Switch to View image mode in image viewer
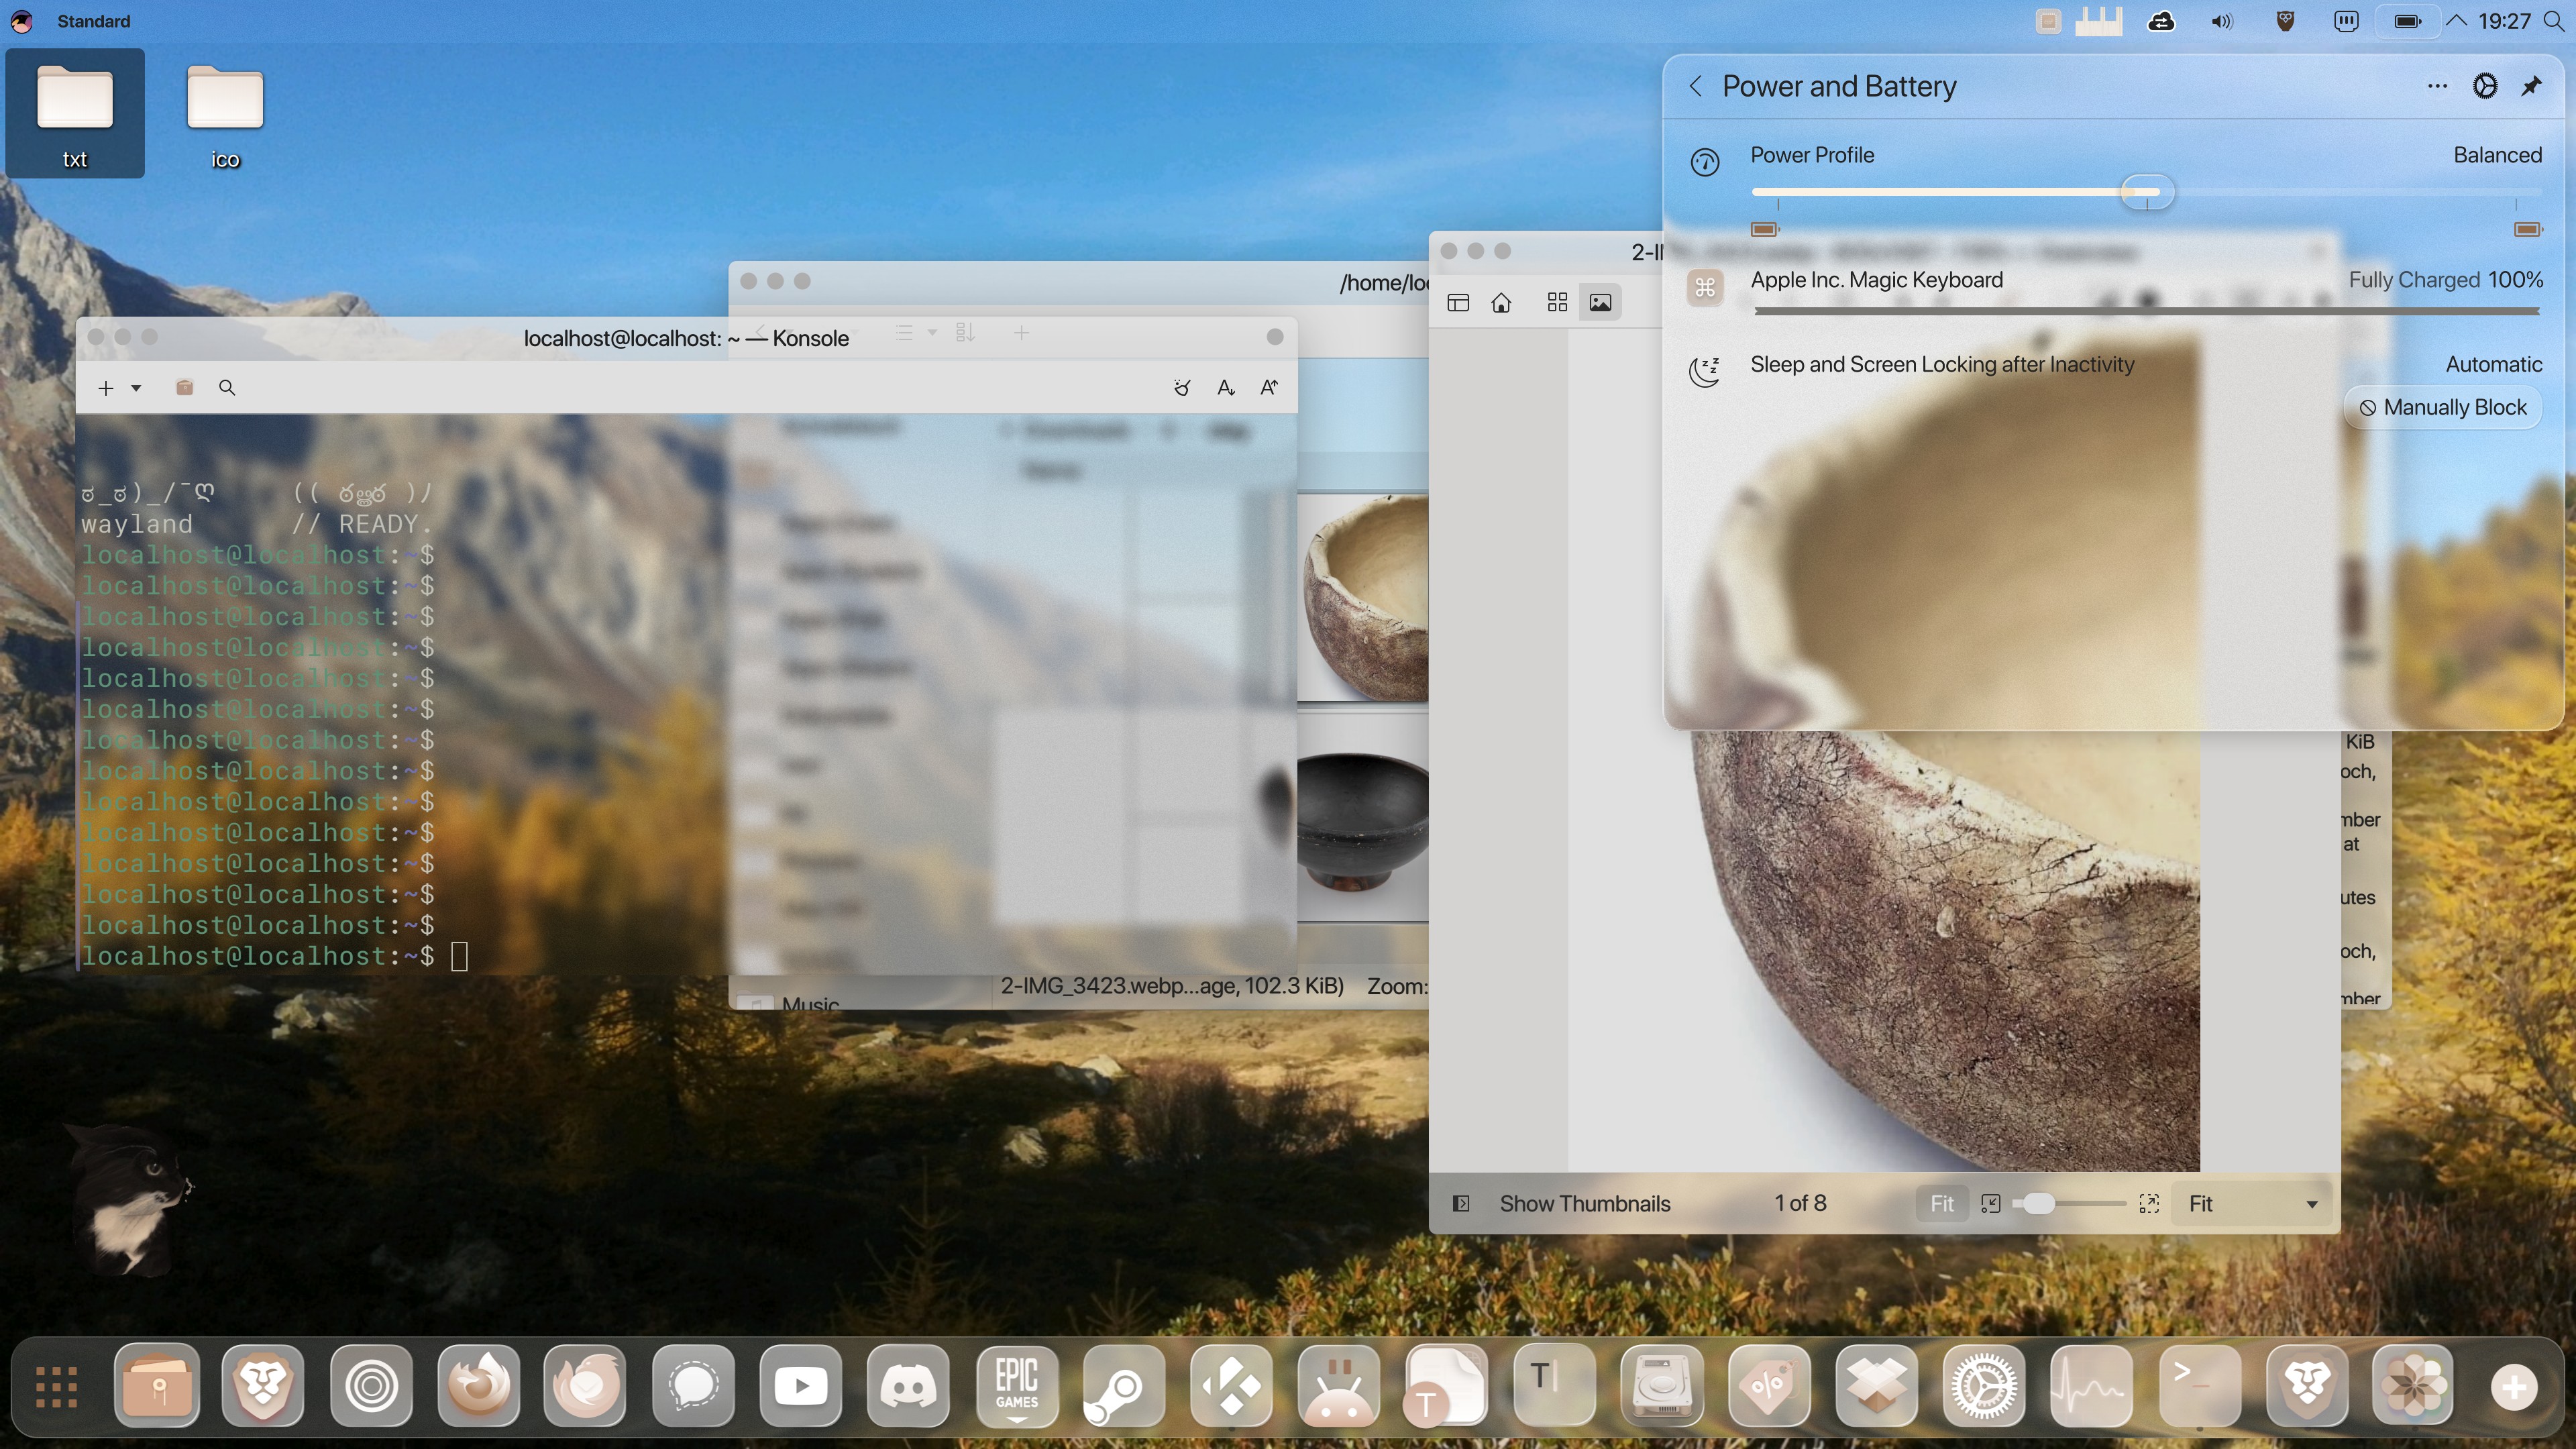The width and height of the screenshot is (2576, 1449). point(1600,303)
